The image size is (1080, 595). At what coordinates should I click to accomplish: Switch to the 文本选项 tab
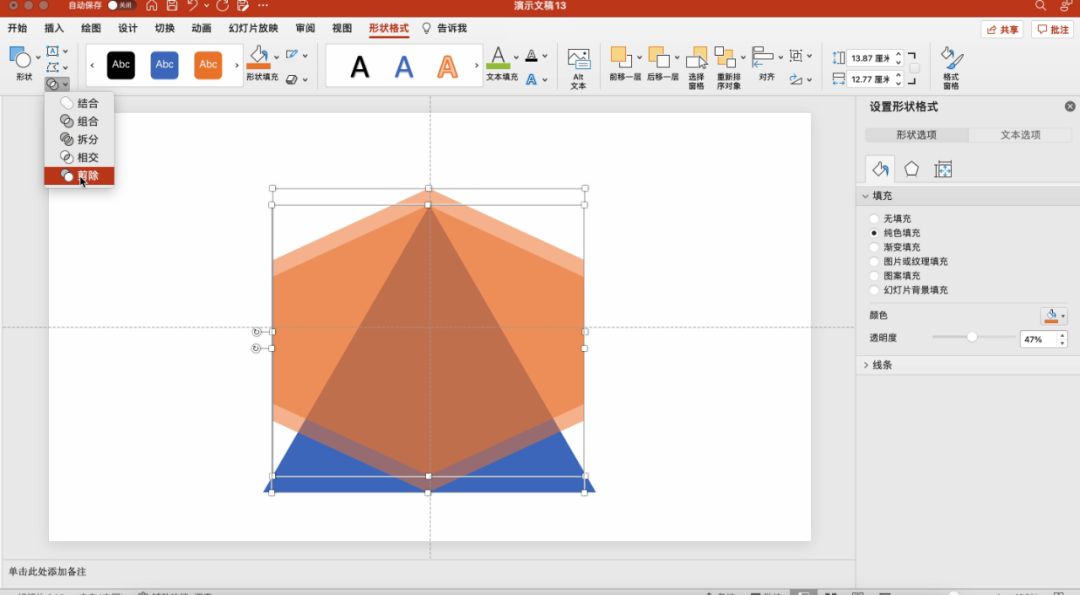coord(1020,135)
